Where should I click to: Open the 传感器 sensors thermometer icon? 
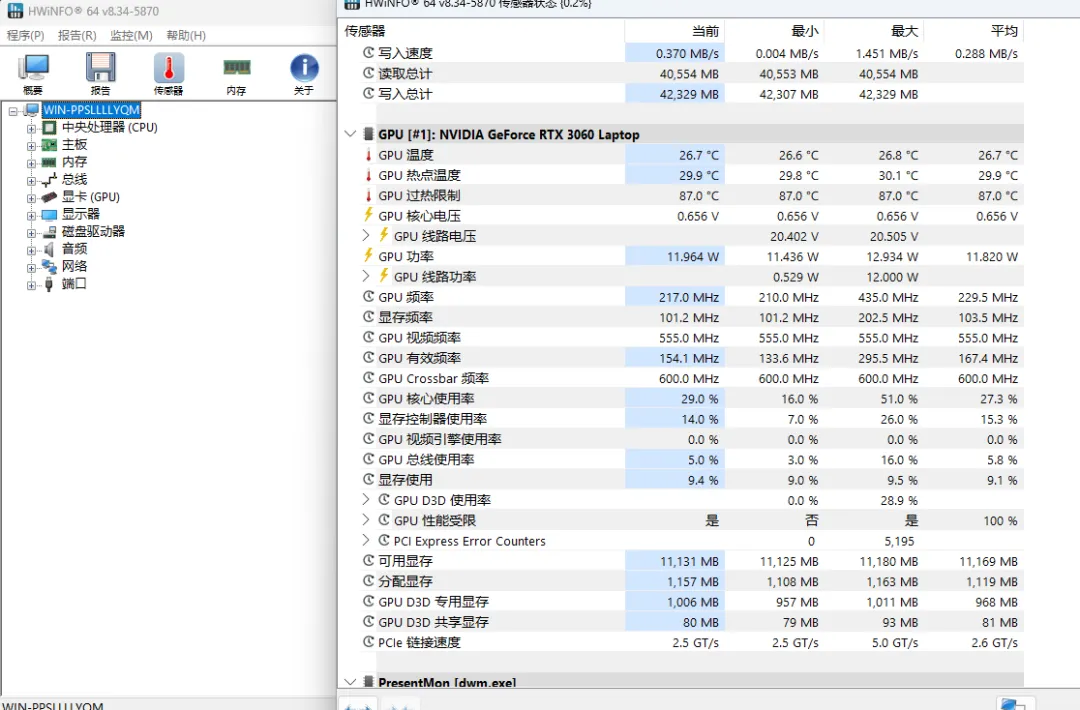169,74
